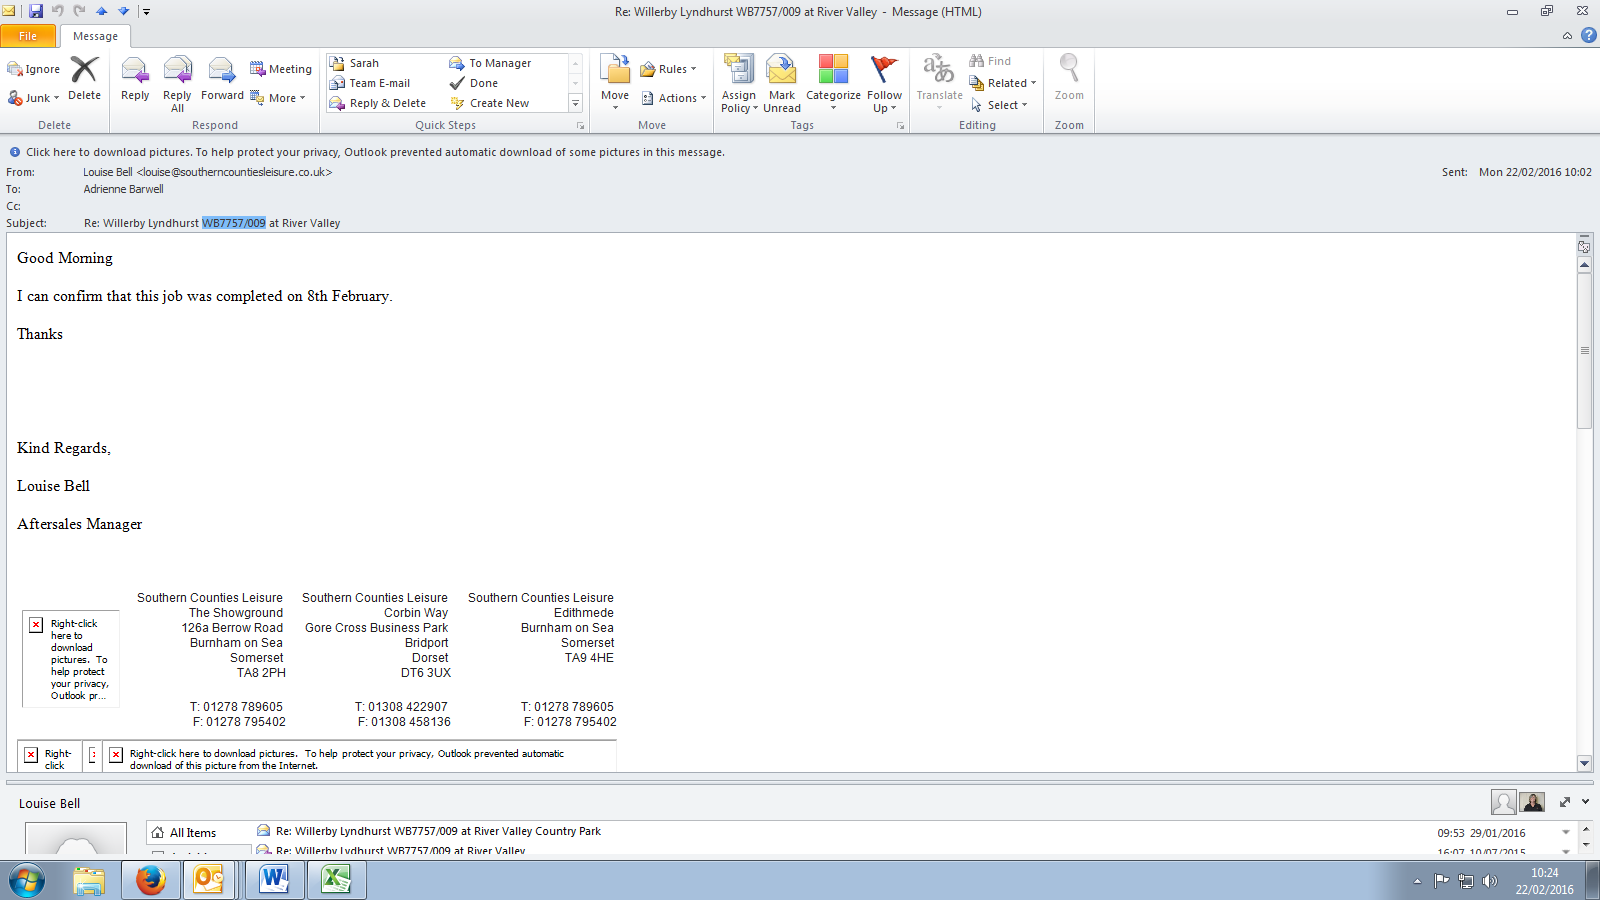1600x900 pixels.
Task: Click the volume speaker icon in system tray
Action: (1490, 881)
